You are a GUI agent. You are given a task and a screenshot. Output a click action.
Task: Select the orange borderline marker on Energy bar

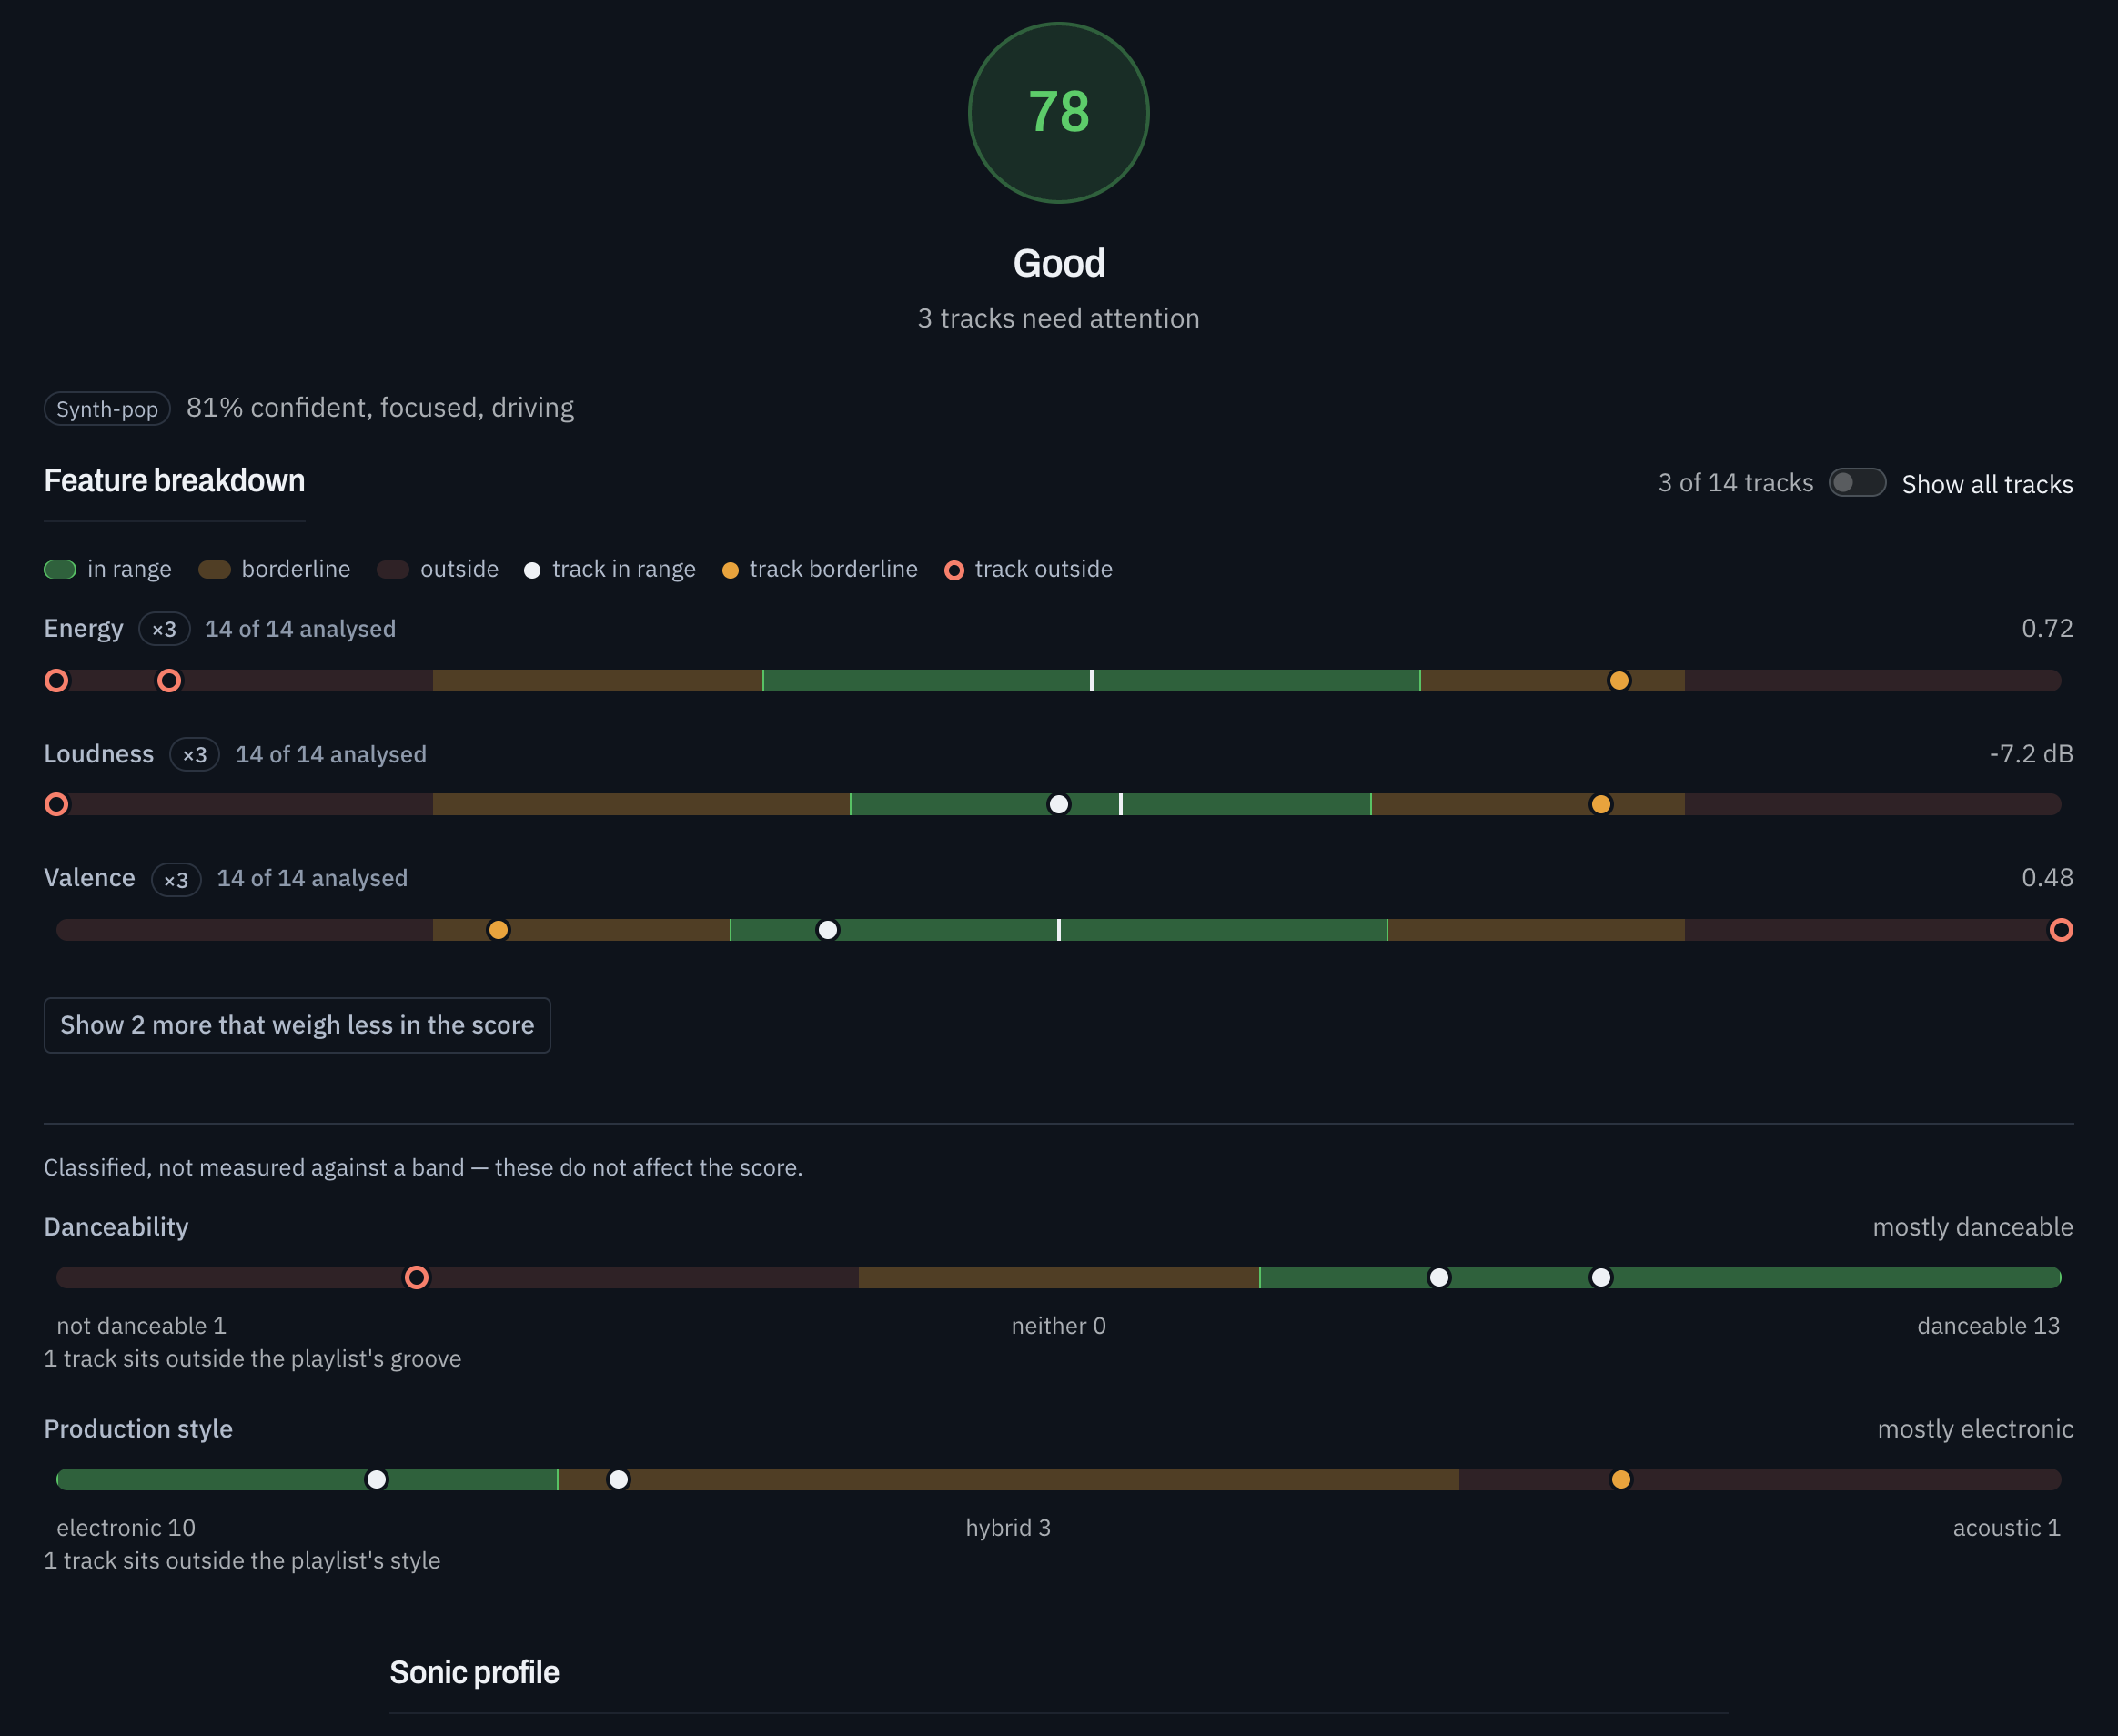coord(1619,681)
